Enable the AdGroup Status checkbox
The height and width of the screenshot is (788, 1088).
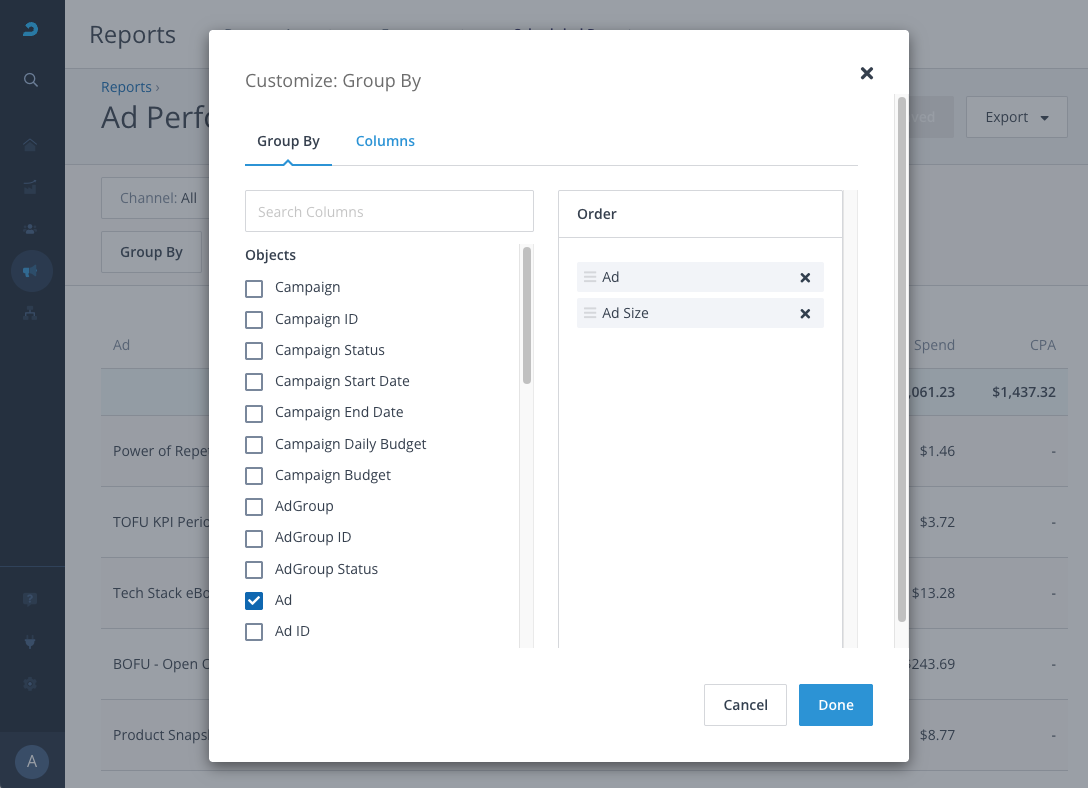254,570
